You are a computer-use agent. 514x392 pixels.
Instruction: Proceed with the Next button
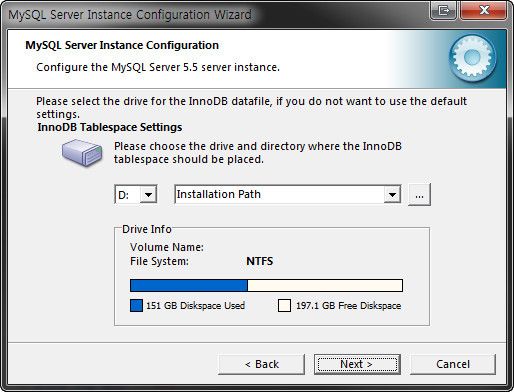(x=357, y=364)
